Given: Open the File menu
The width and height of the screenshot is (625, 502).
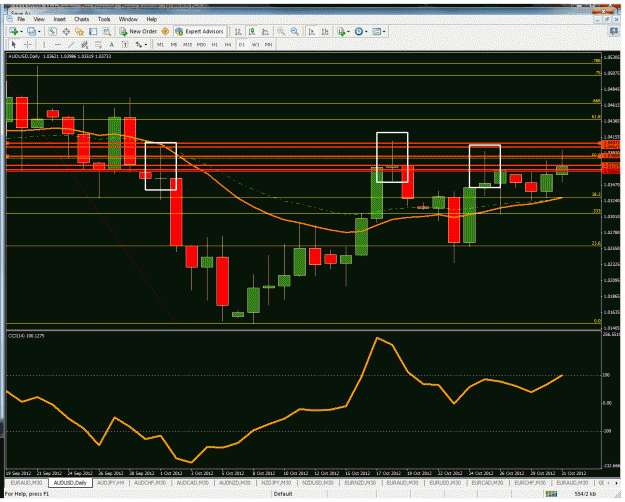Looking at the screenshot, I should click(21, 19).
